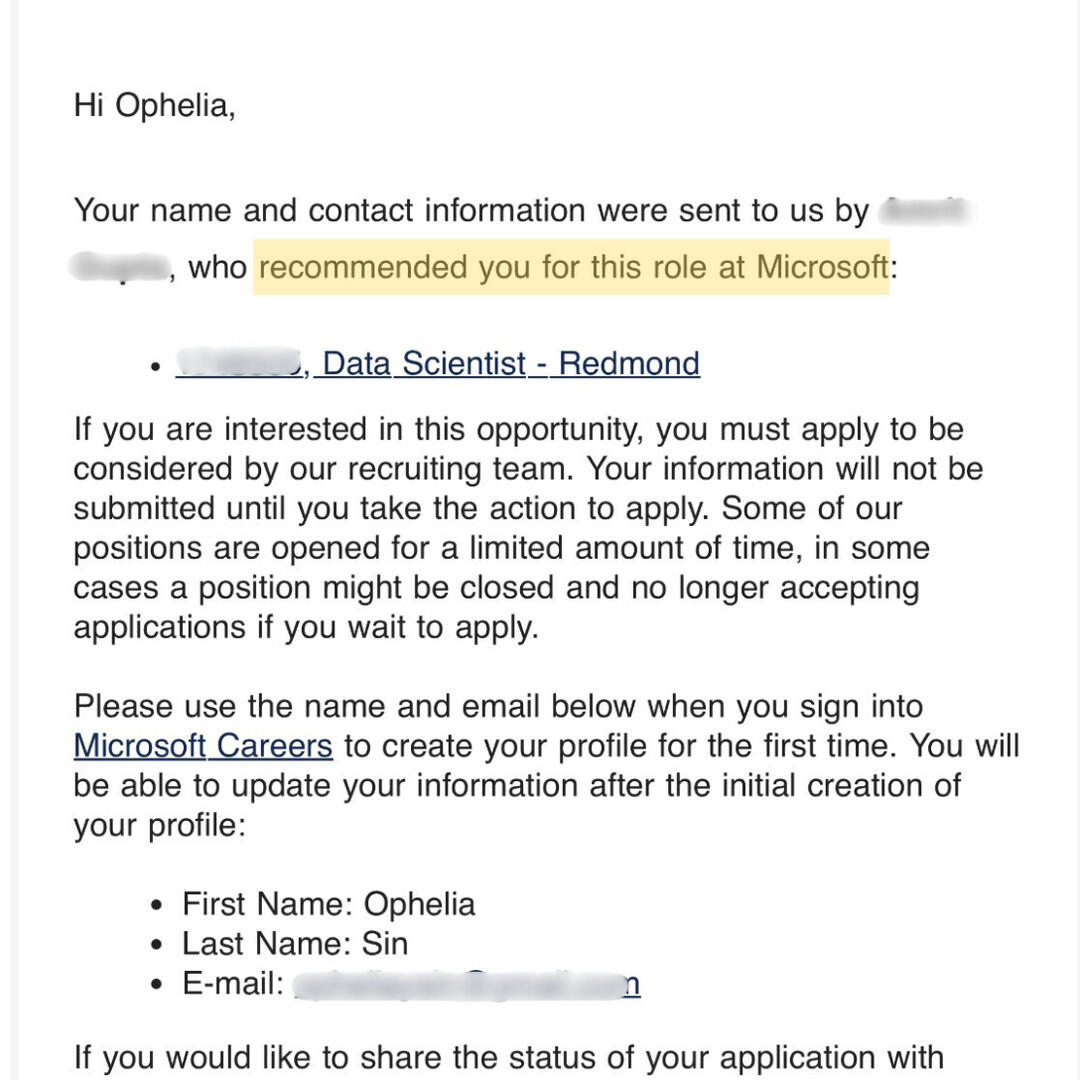Click the "your profile:" line of text

(159, 826)
